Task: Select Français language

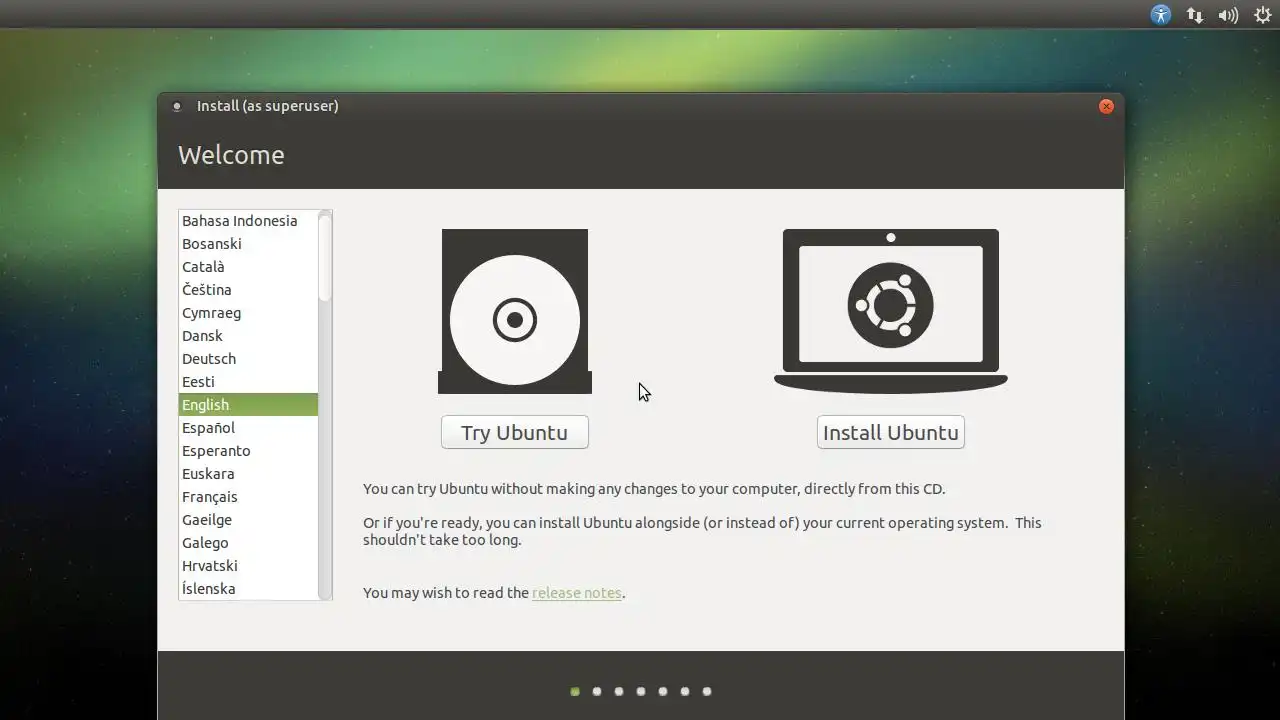Action: pyautogui.click(x=248, y=497)
